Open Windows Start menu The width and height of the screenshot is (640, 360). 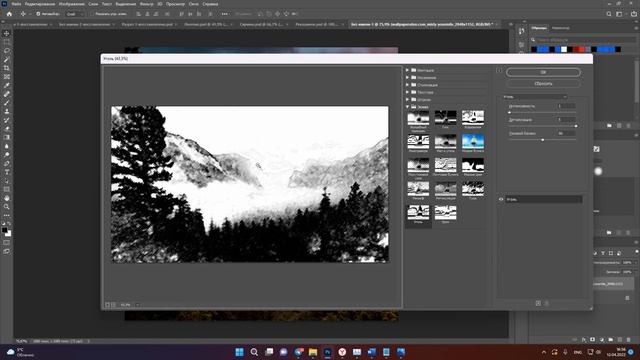(x=240, y=352)
